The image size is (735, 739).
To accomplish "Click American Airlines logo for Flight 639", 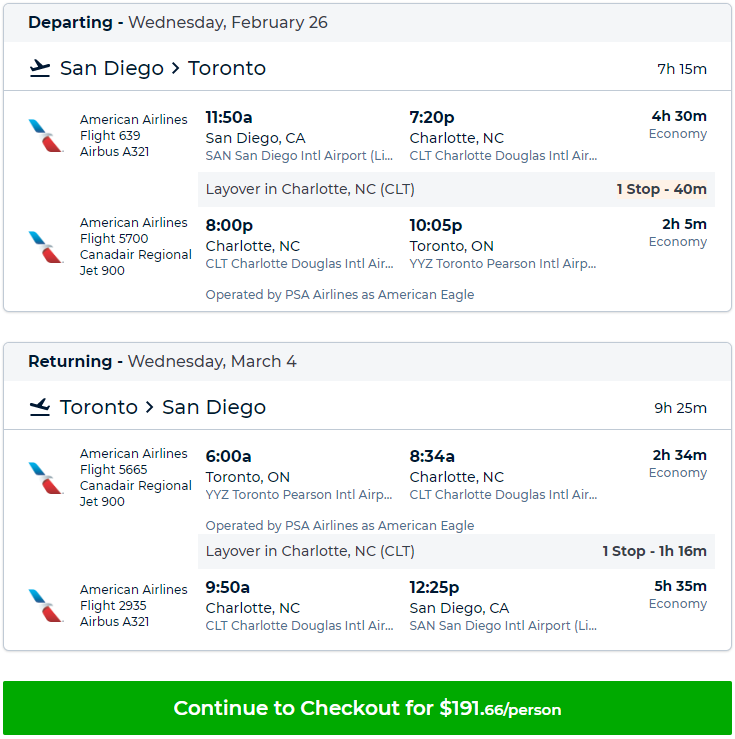I will 46,136.
